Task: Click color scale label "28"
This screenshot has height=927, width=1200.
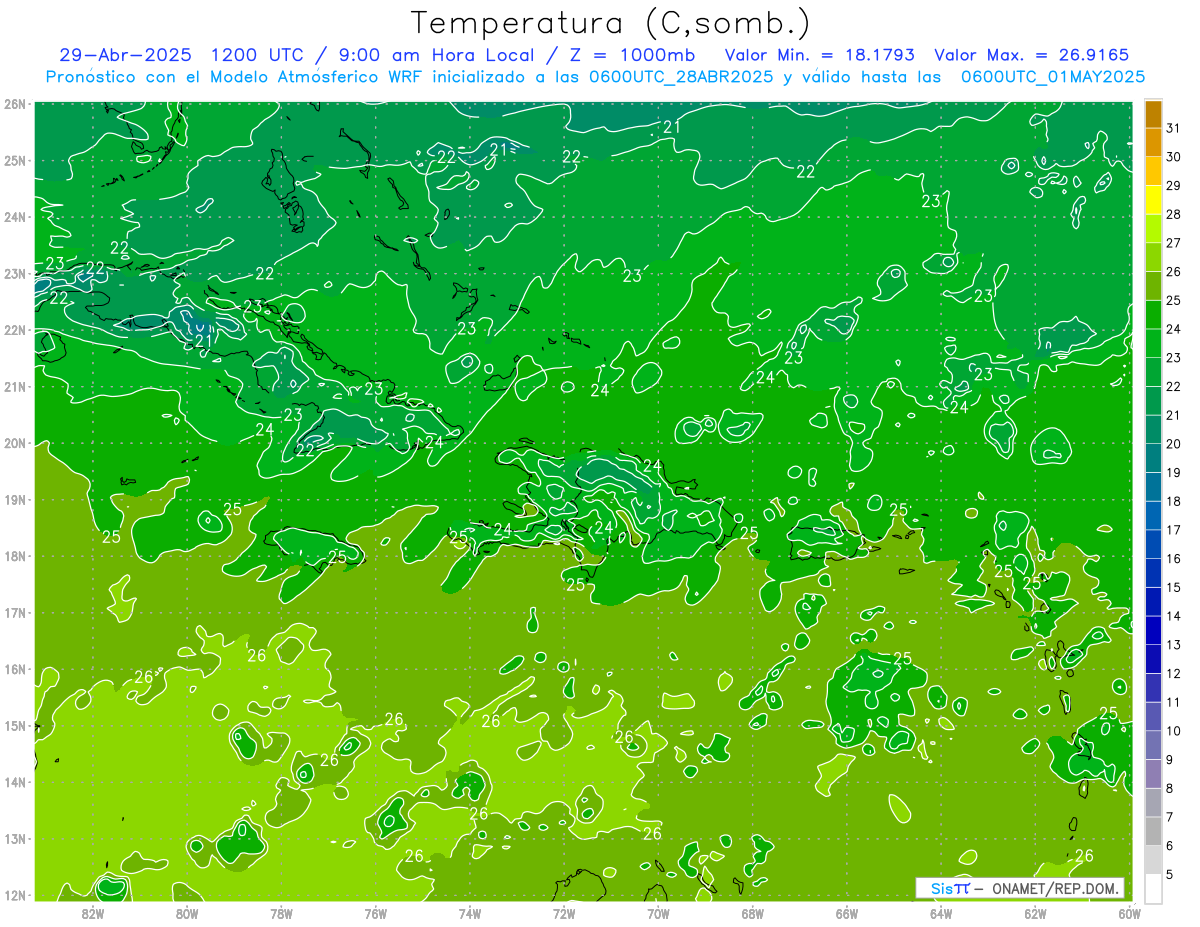Action: [x=1174, y=215]
